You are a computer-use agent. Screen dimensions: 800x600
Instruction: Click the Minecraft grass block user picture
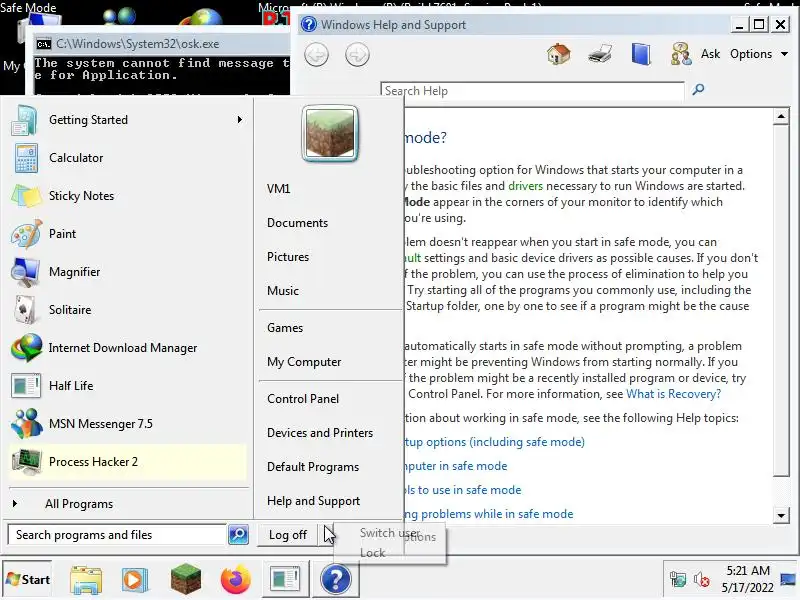click(x=330, y=133)
